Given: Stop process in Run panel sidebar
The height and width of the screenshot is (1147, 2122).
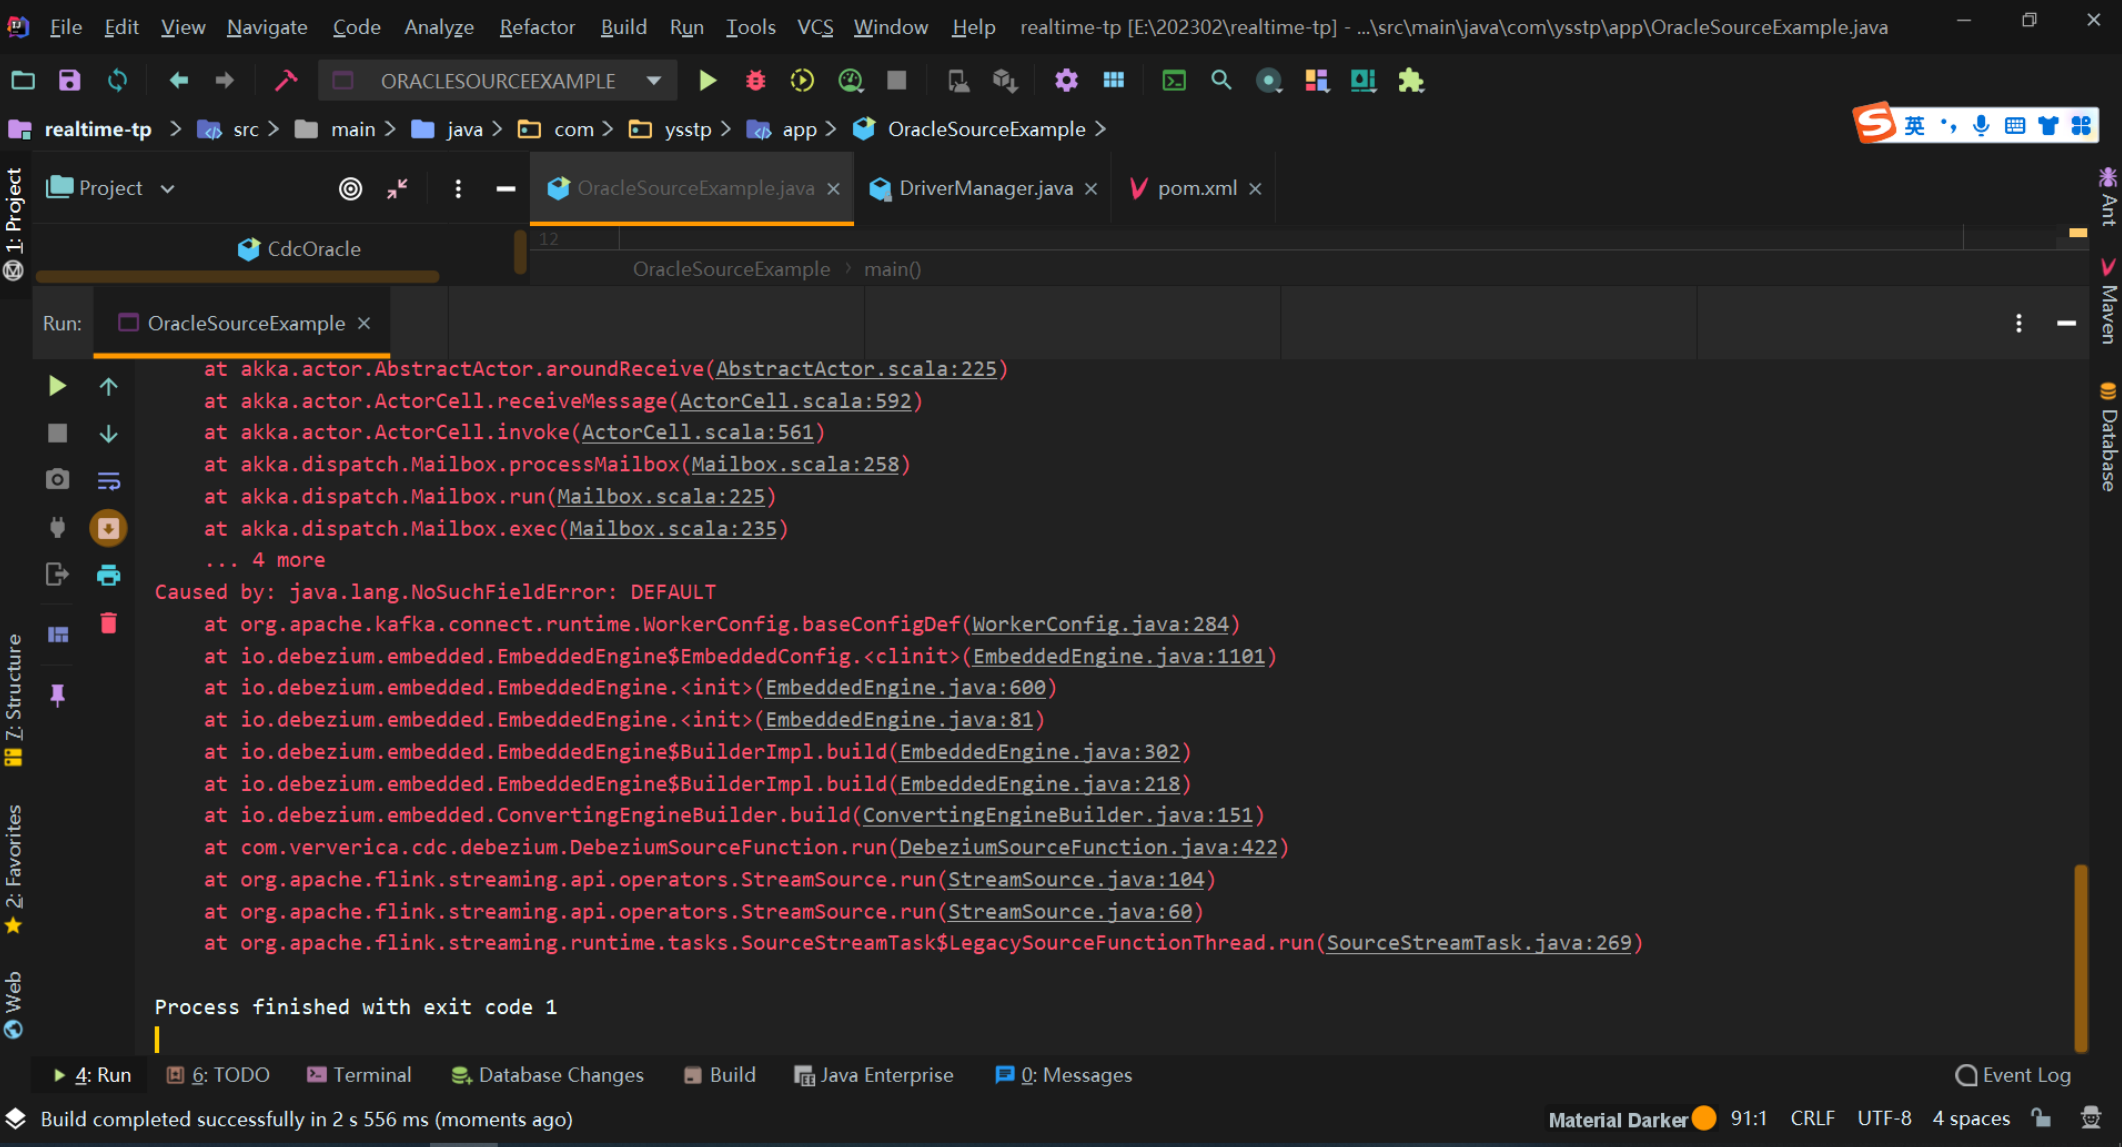Looking at the screenshot, I should [57, 433].
